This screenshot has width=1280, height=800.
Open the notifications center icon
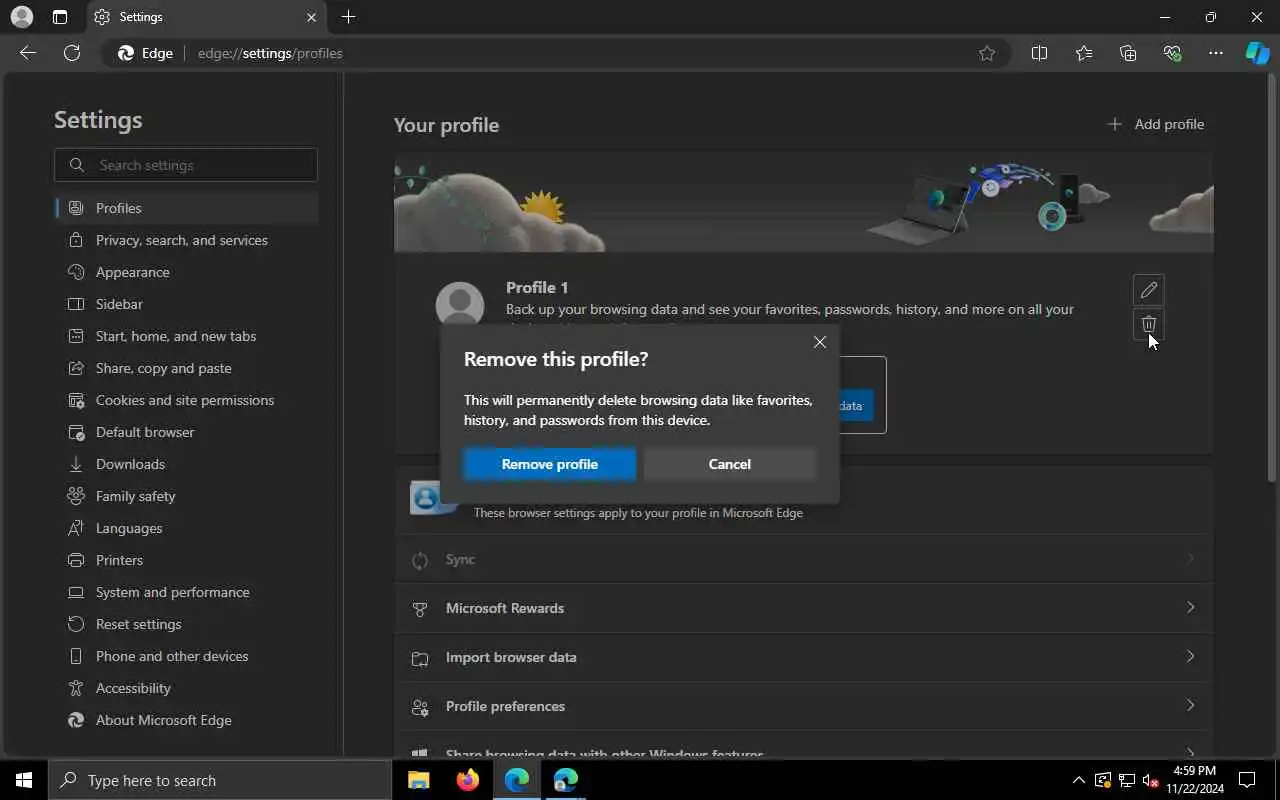click(x=1247, y=780)
